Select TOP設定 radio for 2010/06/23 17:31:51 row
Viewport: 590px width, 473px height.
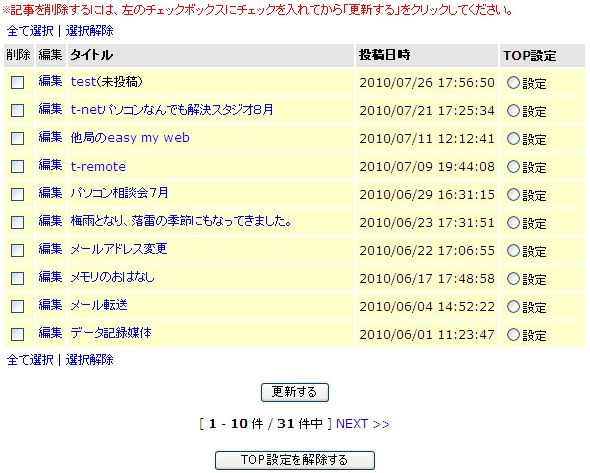tap(513, 222)
